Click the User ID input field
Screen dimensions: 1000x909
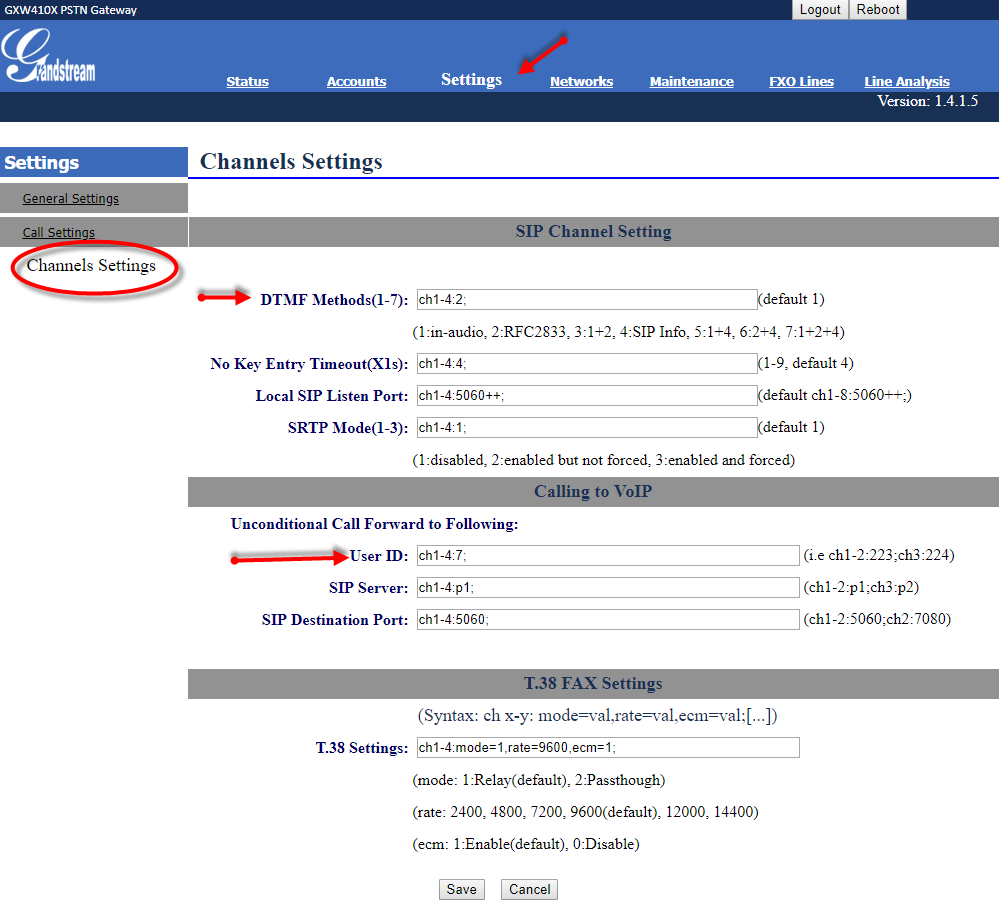pyautogui.click(x=608, y=556)
